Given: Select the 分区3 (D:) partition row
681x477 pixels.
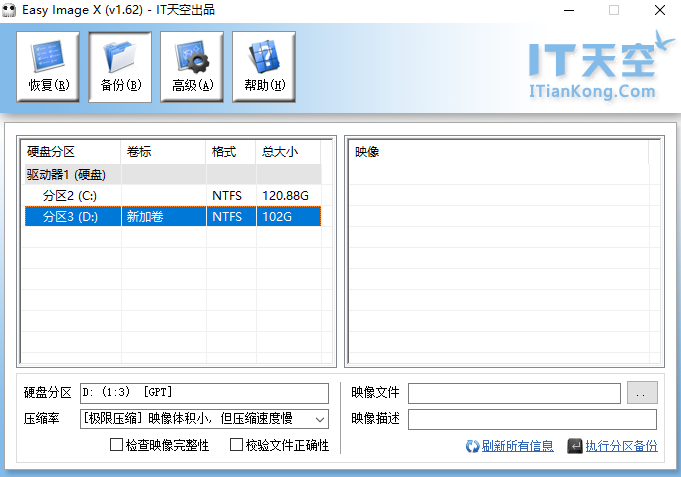Looking at the screenshot, I should tap(173, 216).
